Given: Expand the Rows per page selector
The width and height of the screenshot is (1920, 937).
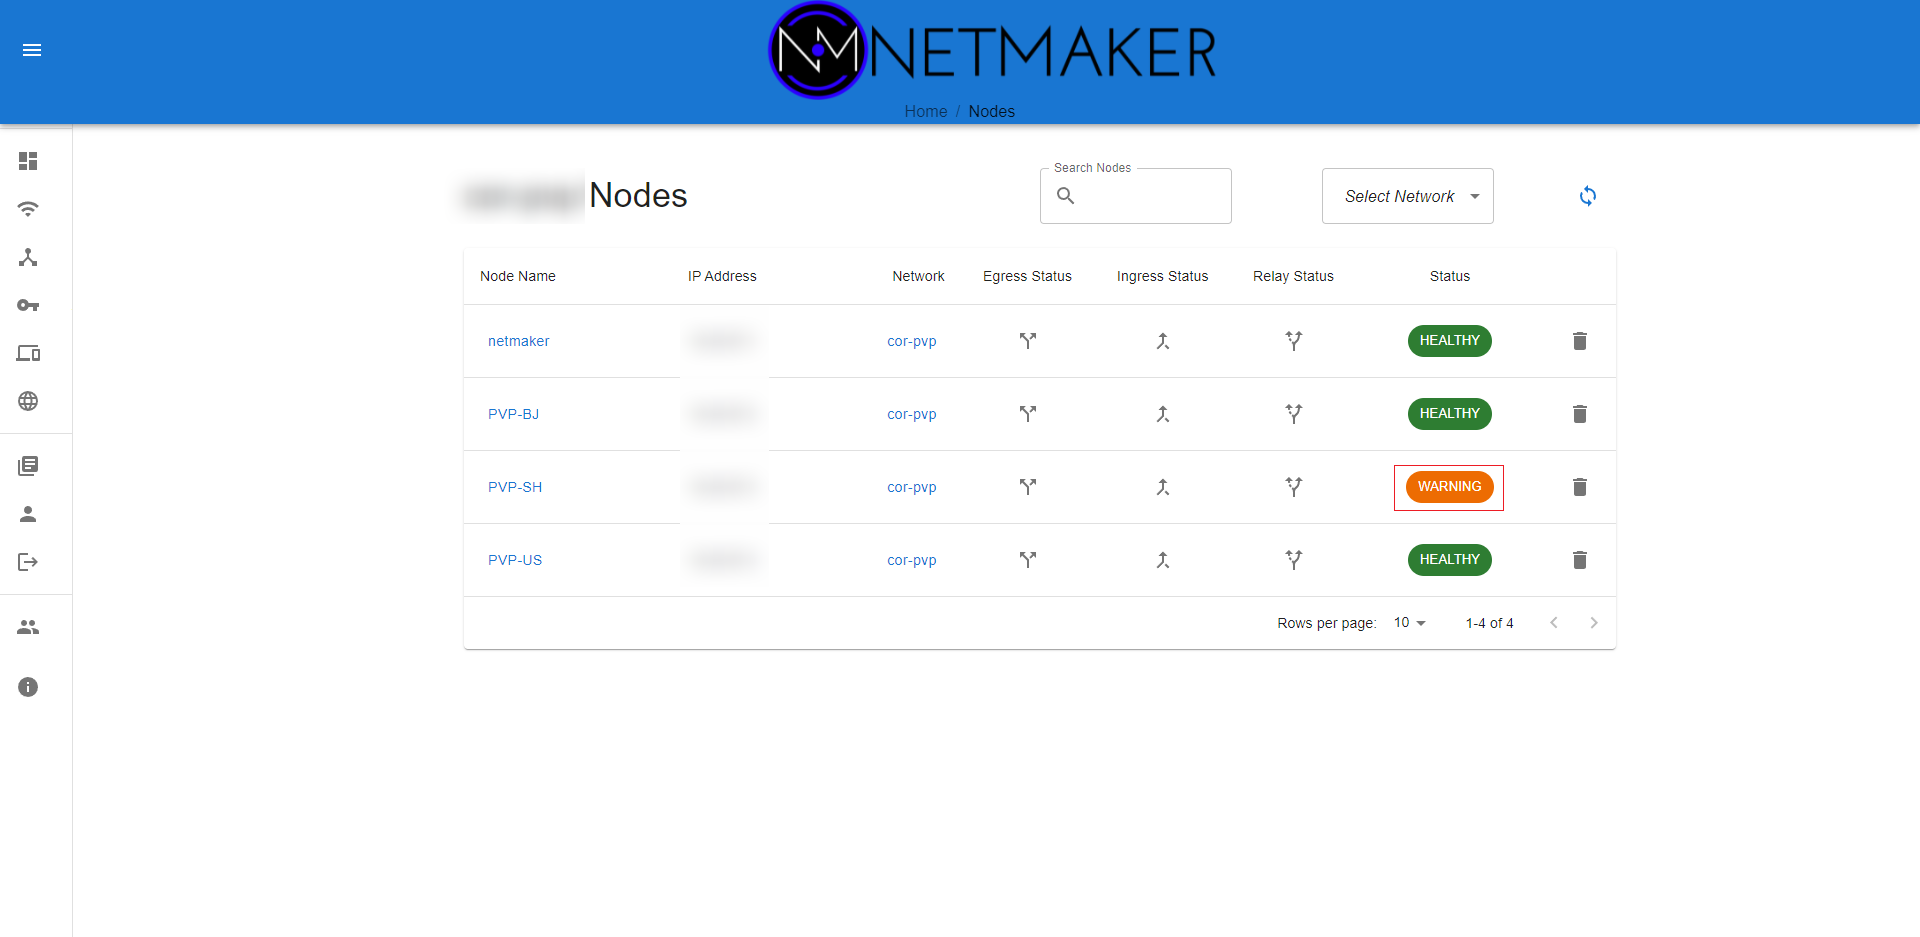Looking at the screenshot, I should pyautogui.click(x=1409, y=622).
